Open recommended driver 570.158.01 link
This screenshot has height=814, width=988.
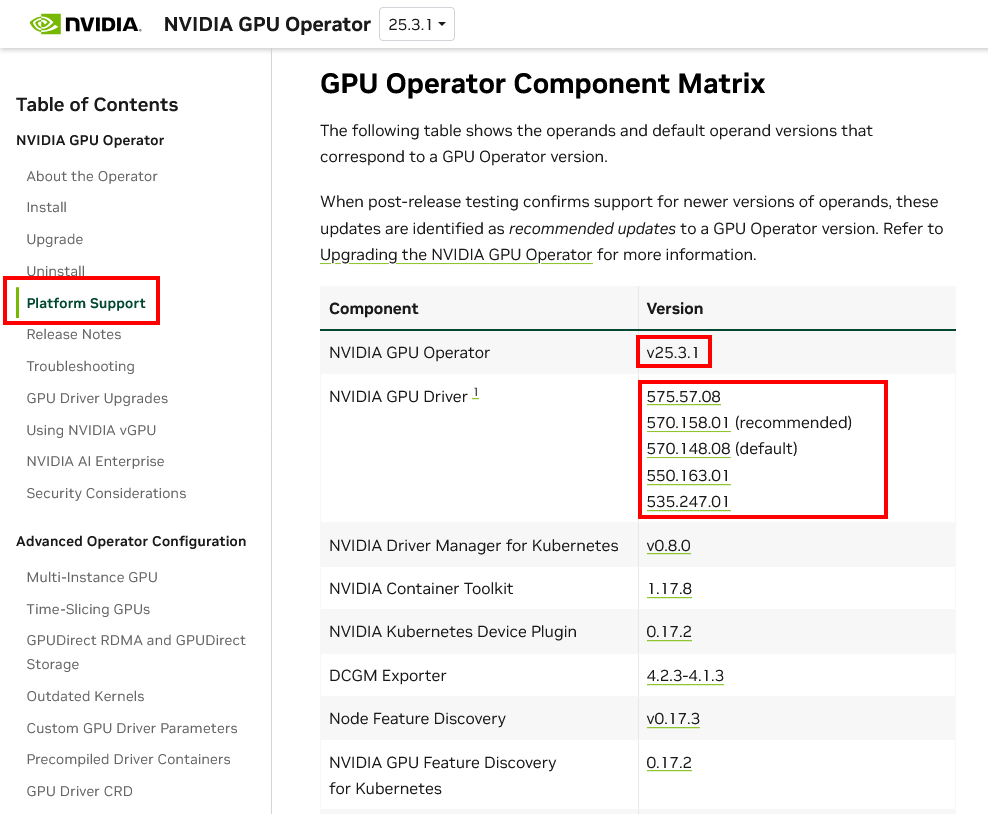688,423
